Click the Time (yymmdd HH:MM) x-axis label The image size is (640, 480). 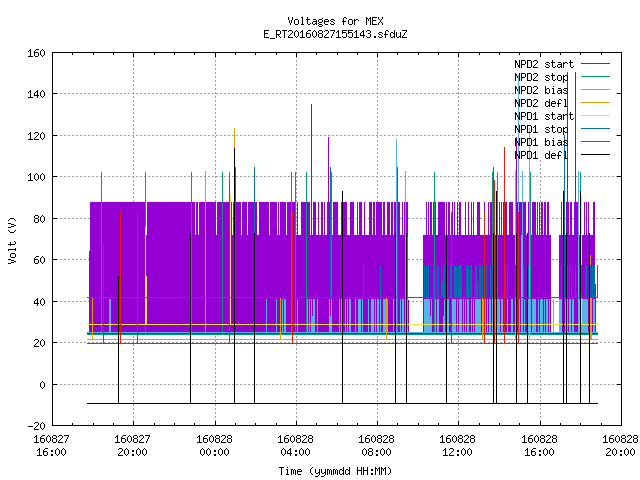335,471
